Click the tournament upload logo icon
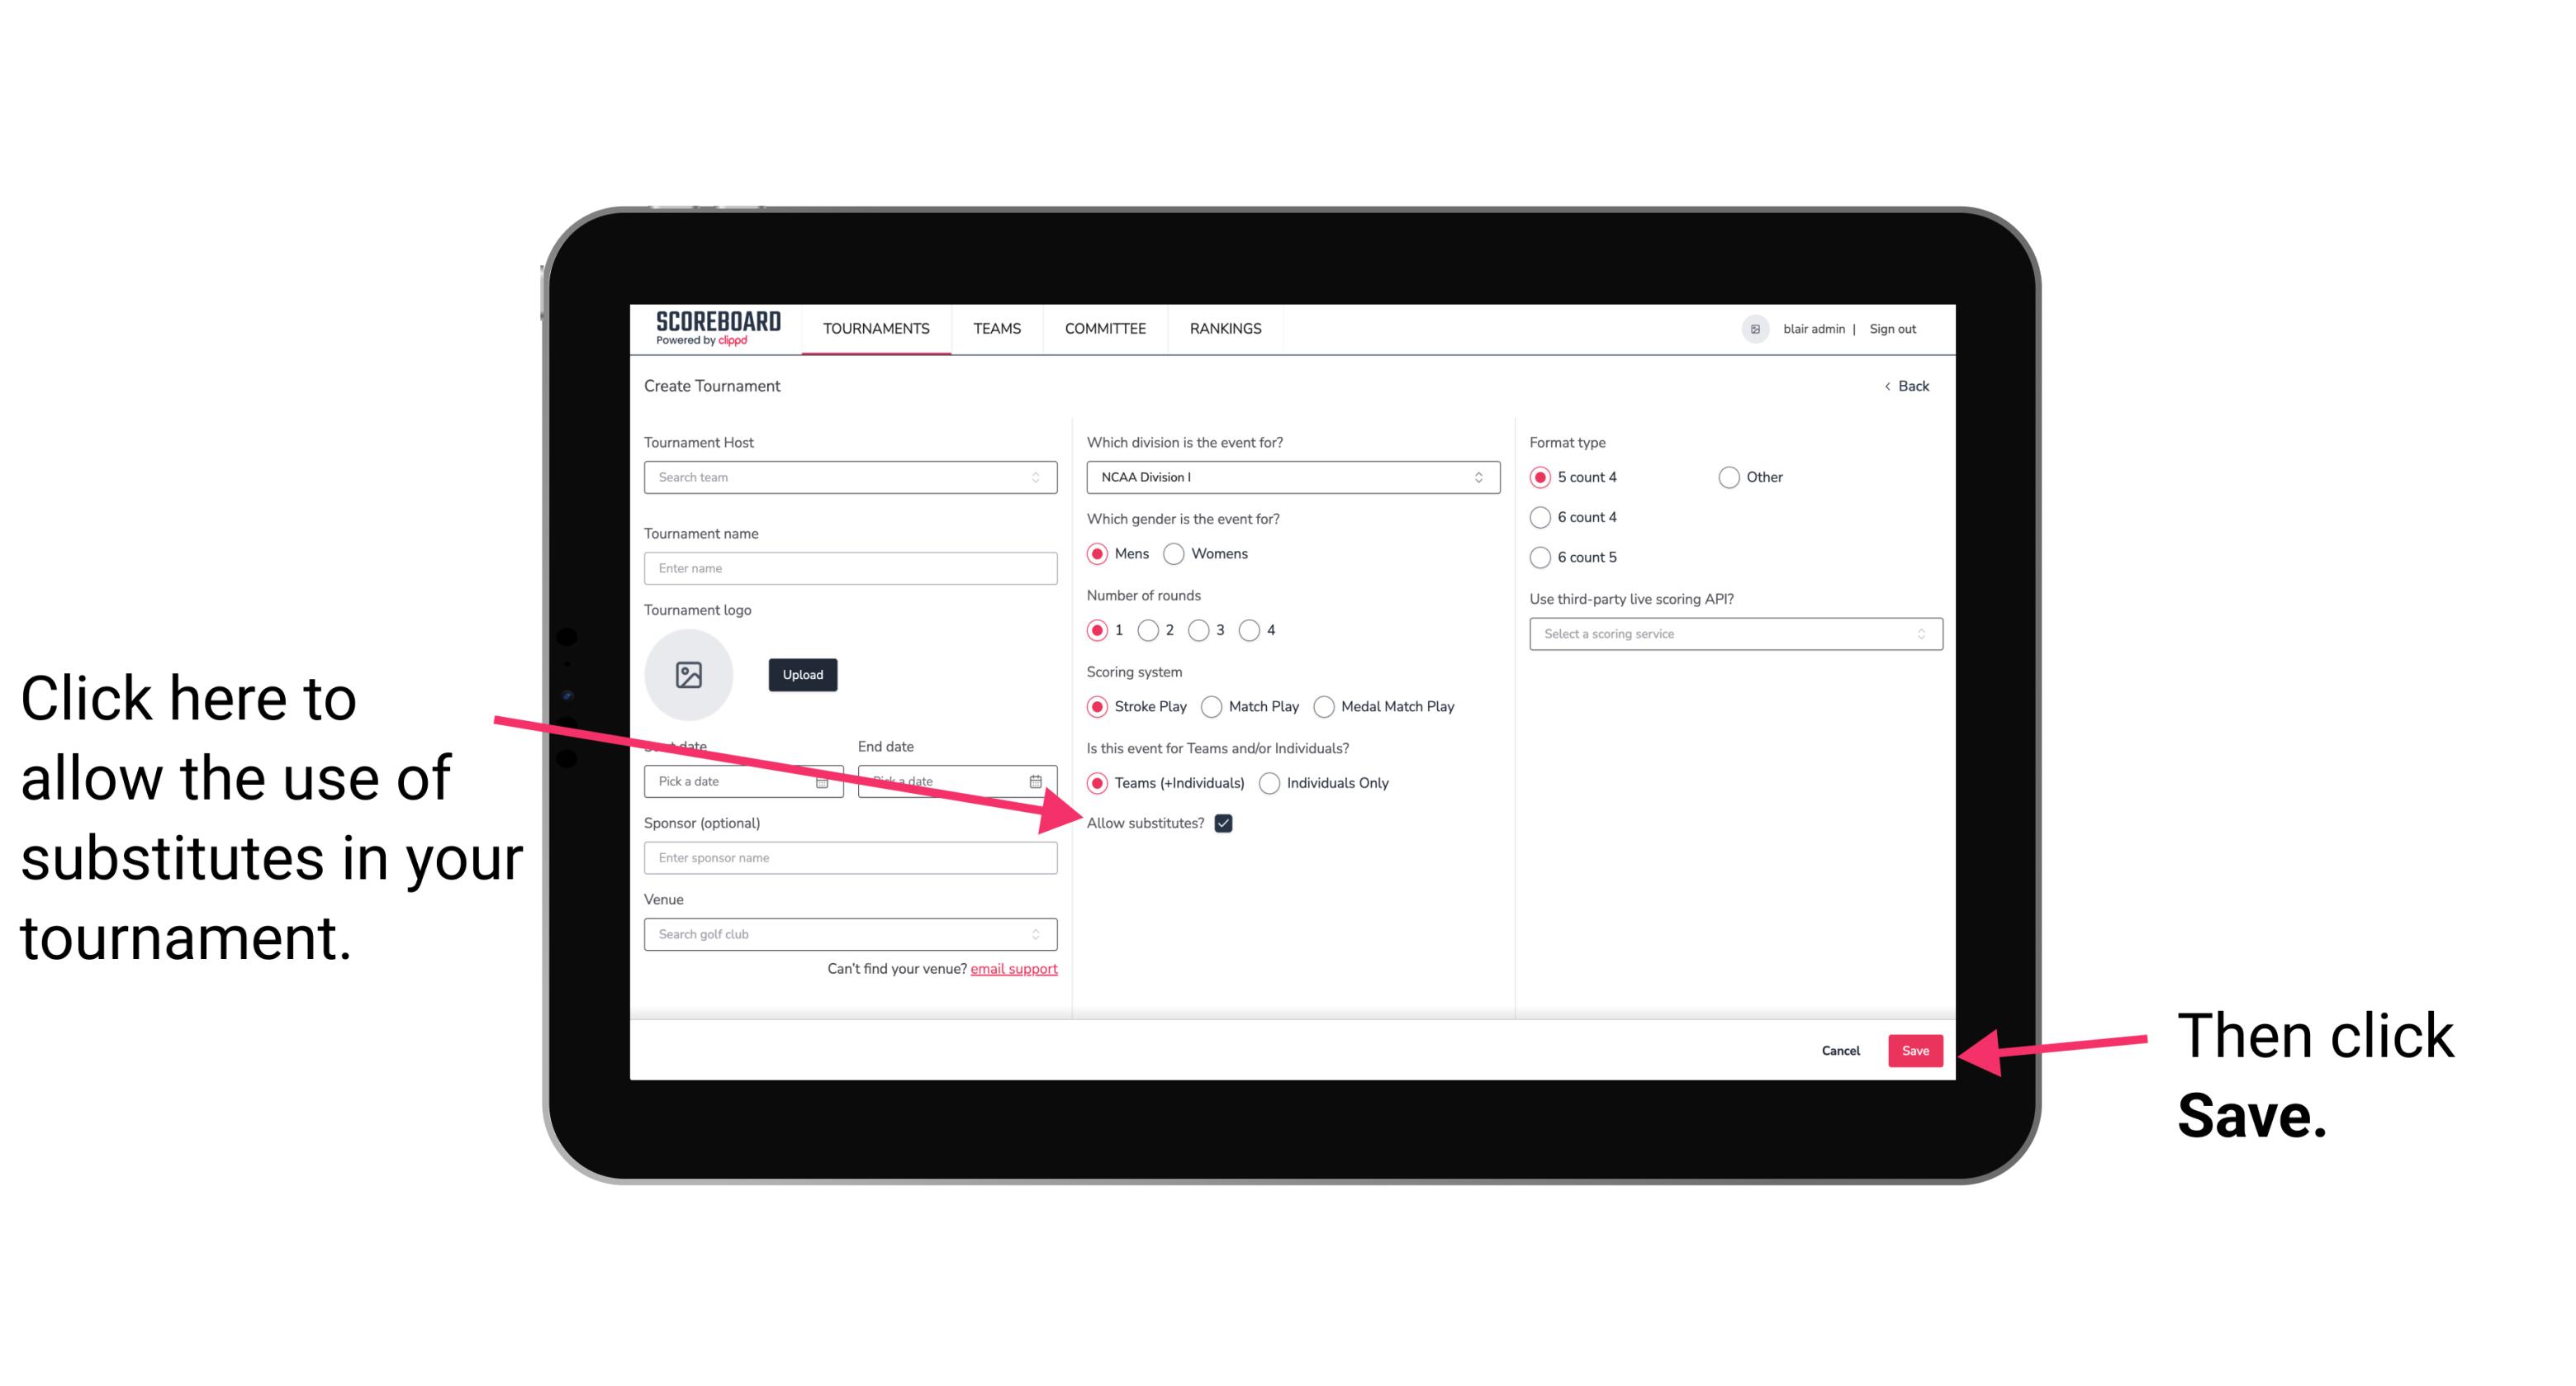The width and height of the screenshot is (2576, 1386). [689, 674]
